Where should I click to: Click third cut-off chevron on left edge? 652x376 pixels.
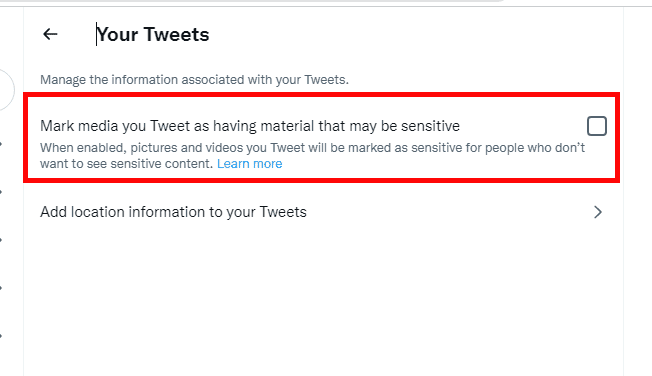[1, 240]
